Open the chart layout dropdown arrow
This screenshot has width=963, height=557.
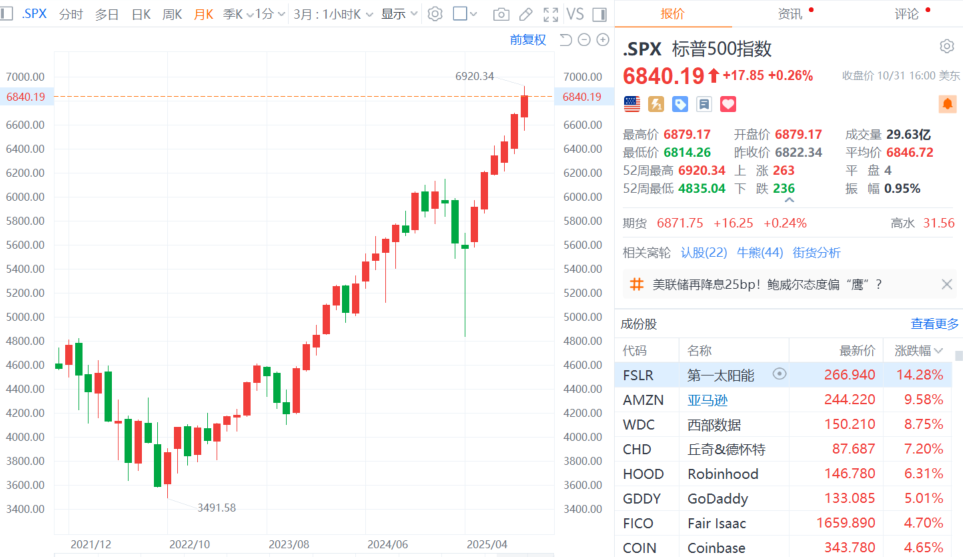pyautogui.click(x=474, y=14)
